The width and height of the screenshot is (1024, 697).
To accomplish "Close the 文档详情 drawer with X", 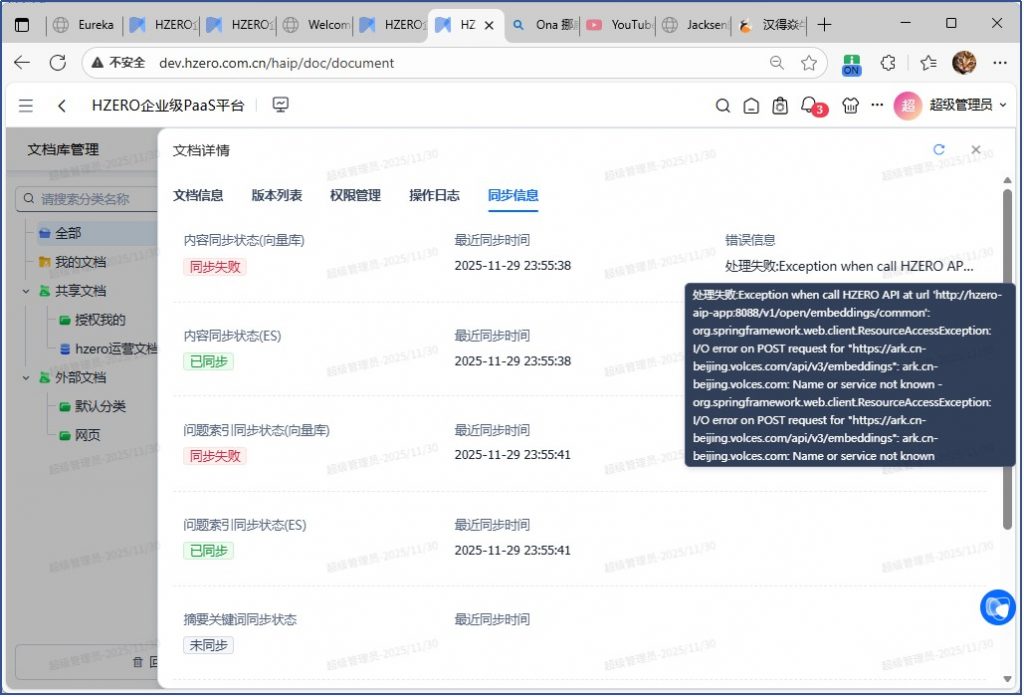I will tap(976, 150).
